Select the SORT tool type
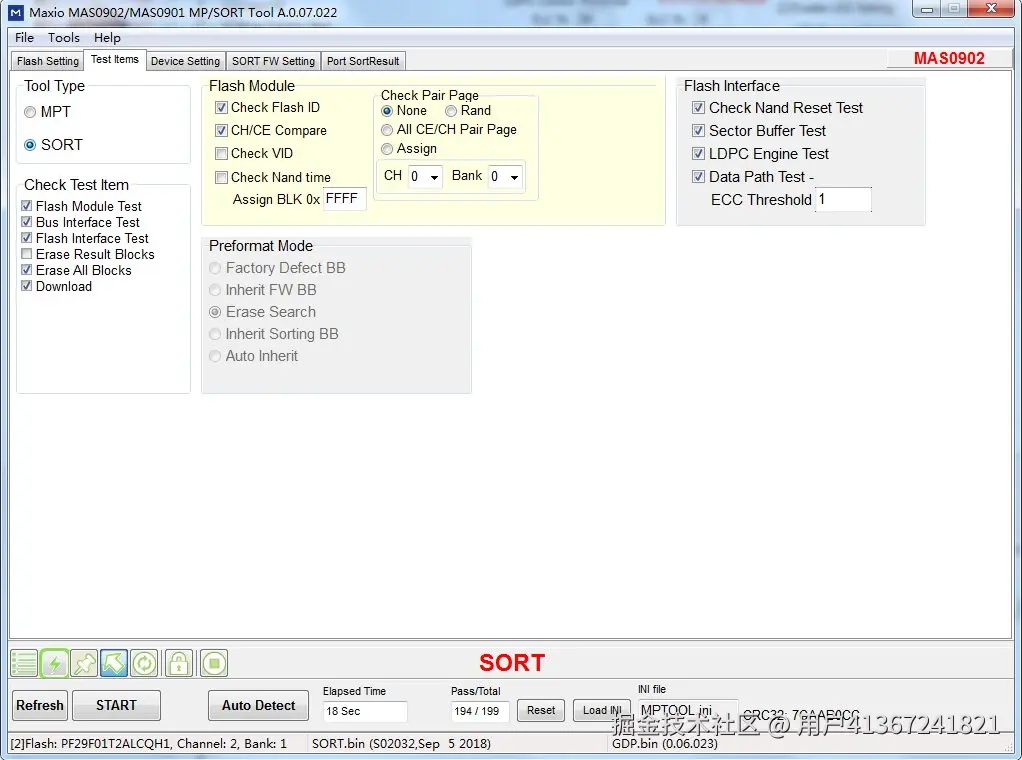 click(x=30, y=145)
